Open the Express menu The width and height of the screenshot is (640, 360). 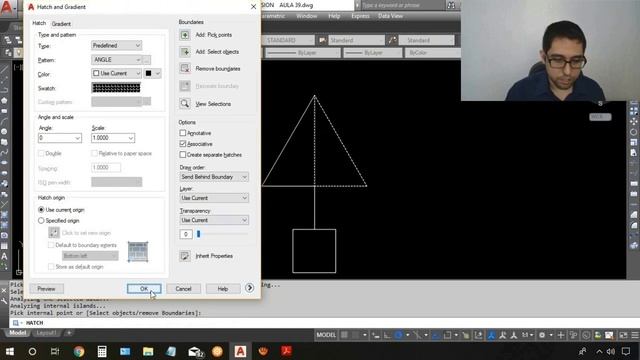[x=360, y=16]
